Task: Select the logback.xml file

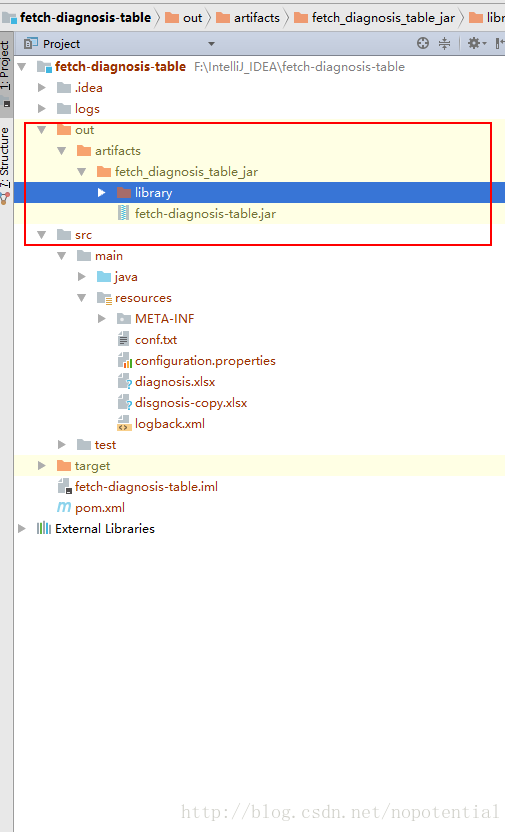Action: tap(170, 424)
